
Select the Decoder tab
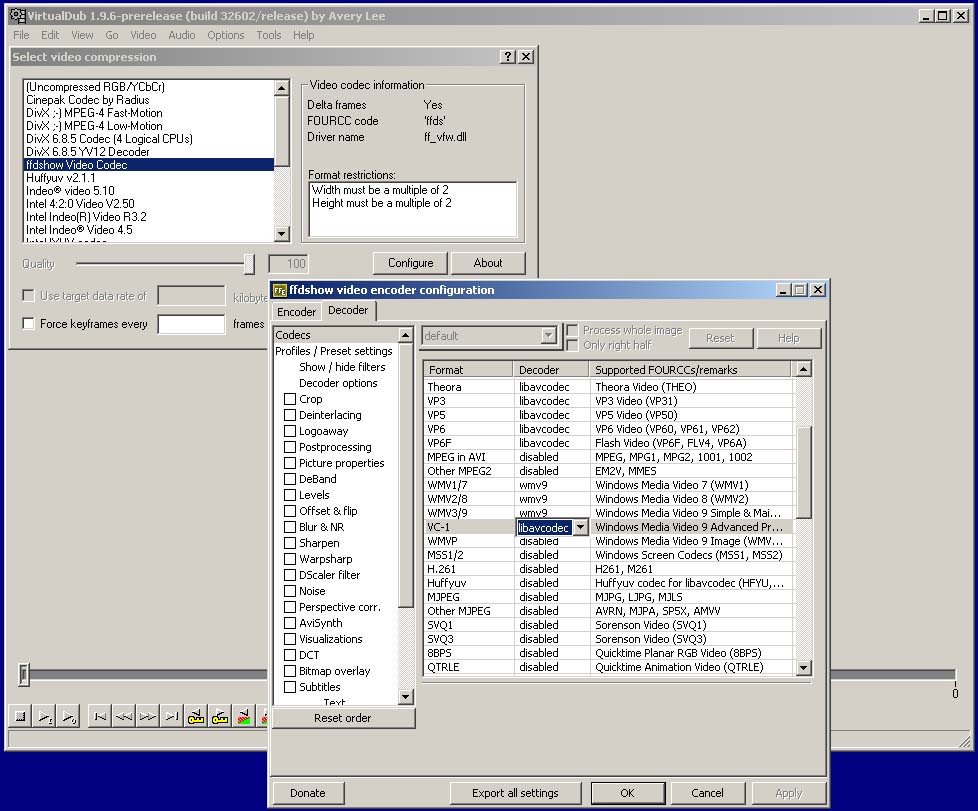tap(348, 310)
